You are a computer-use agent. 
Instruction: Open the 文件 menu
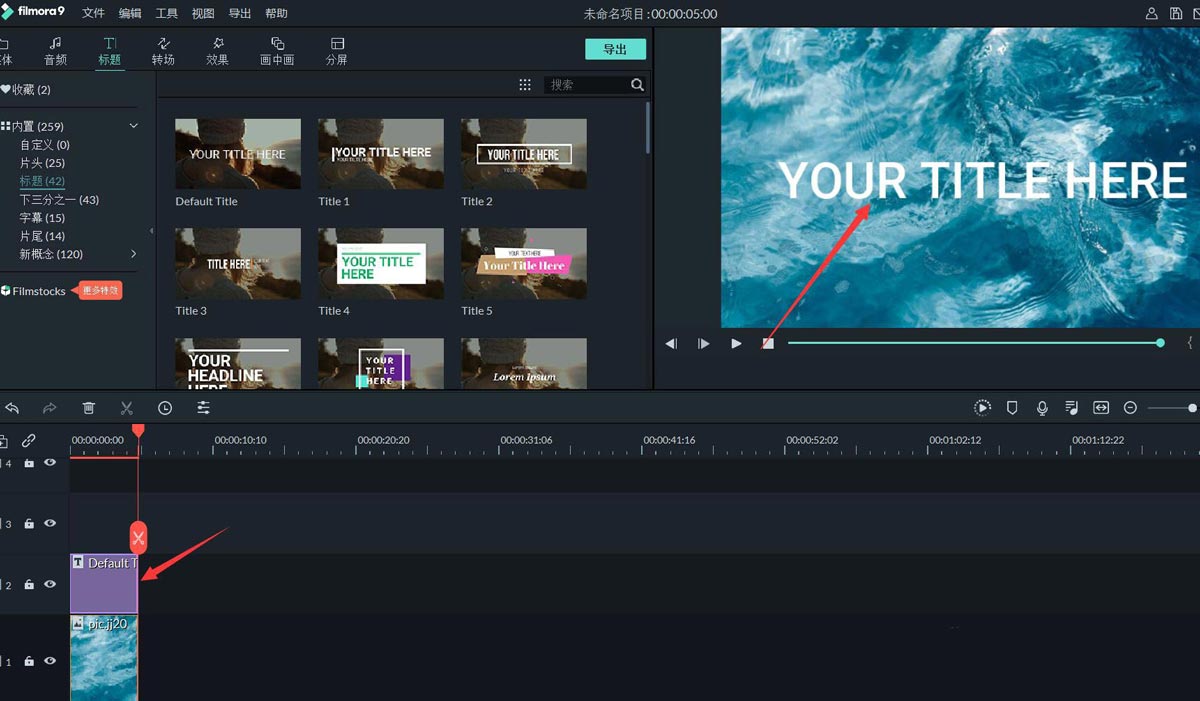[93, 14]
